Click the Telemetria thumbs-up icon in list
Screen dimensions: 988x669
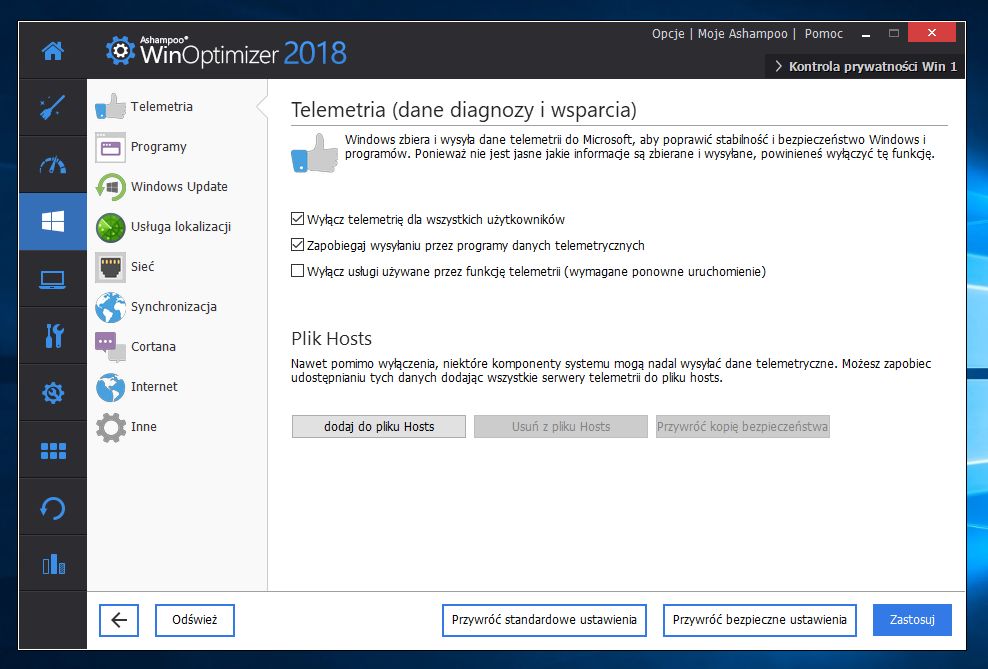coord(110,106)
